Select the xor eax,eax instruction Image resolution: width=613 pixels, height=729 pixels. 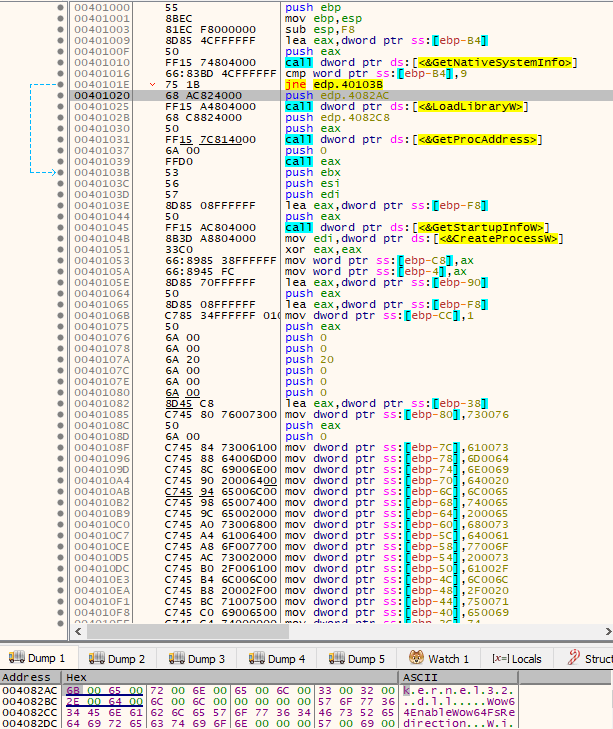(x=316, y=250)
